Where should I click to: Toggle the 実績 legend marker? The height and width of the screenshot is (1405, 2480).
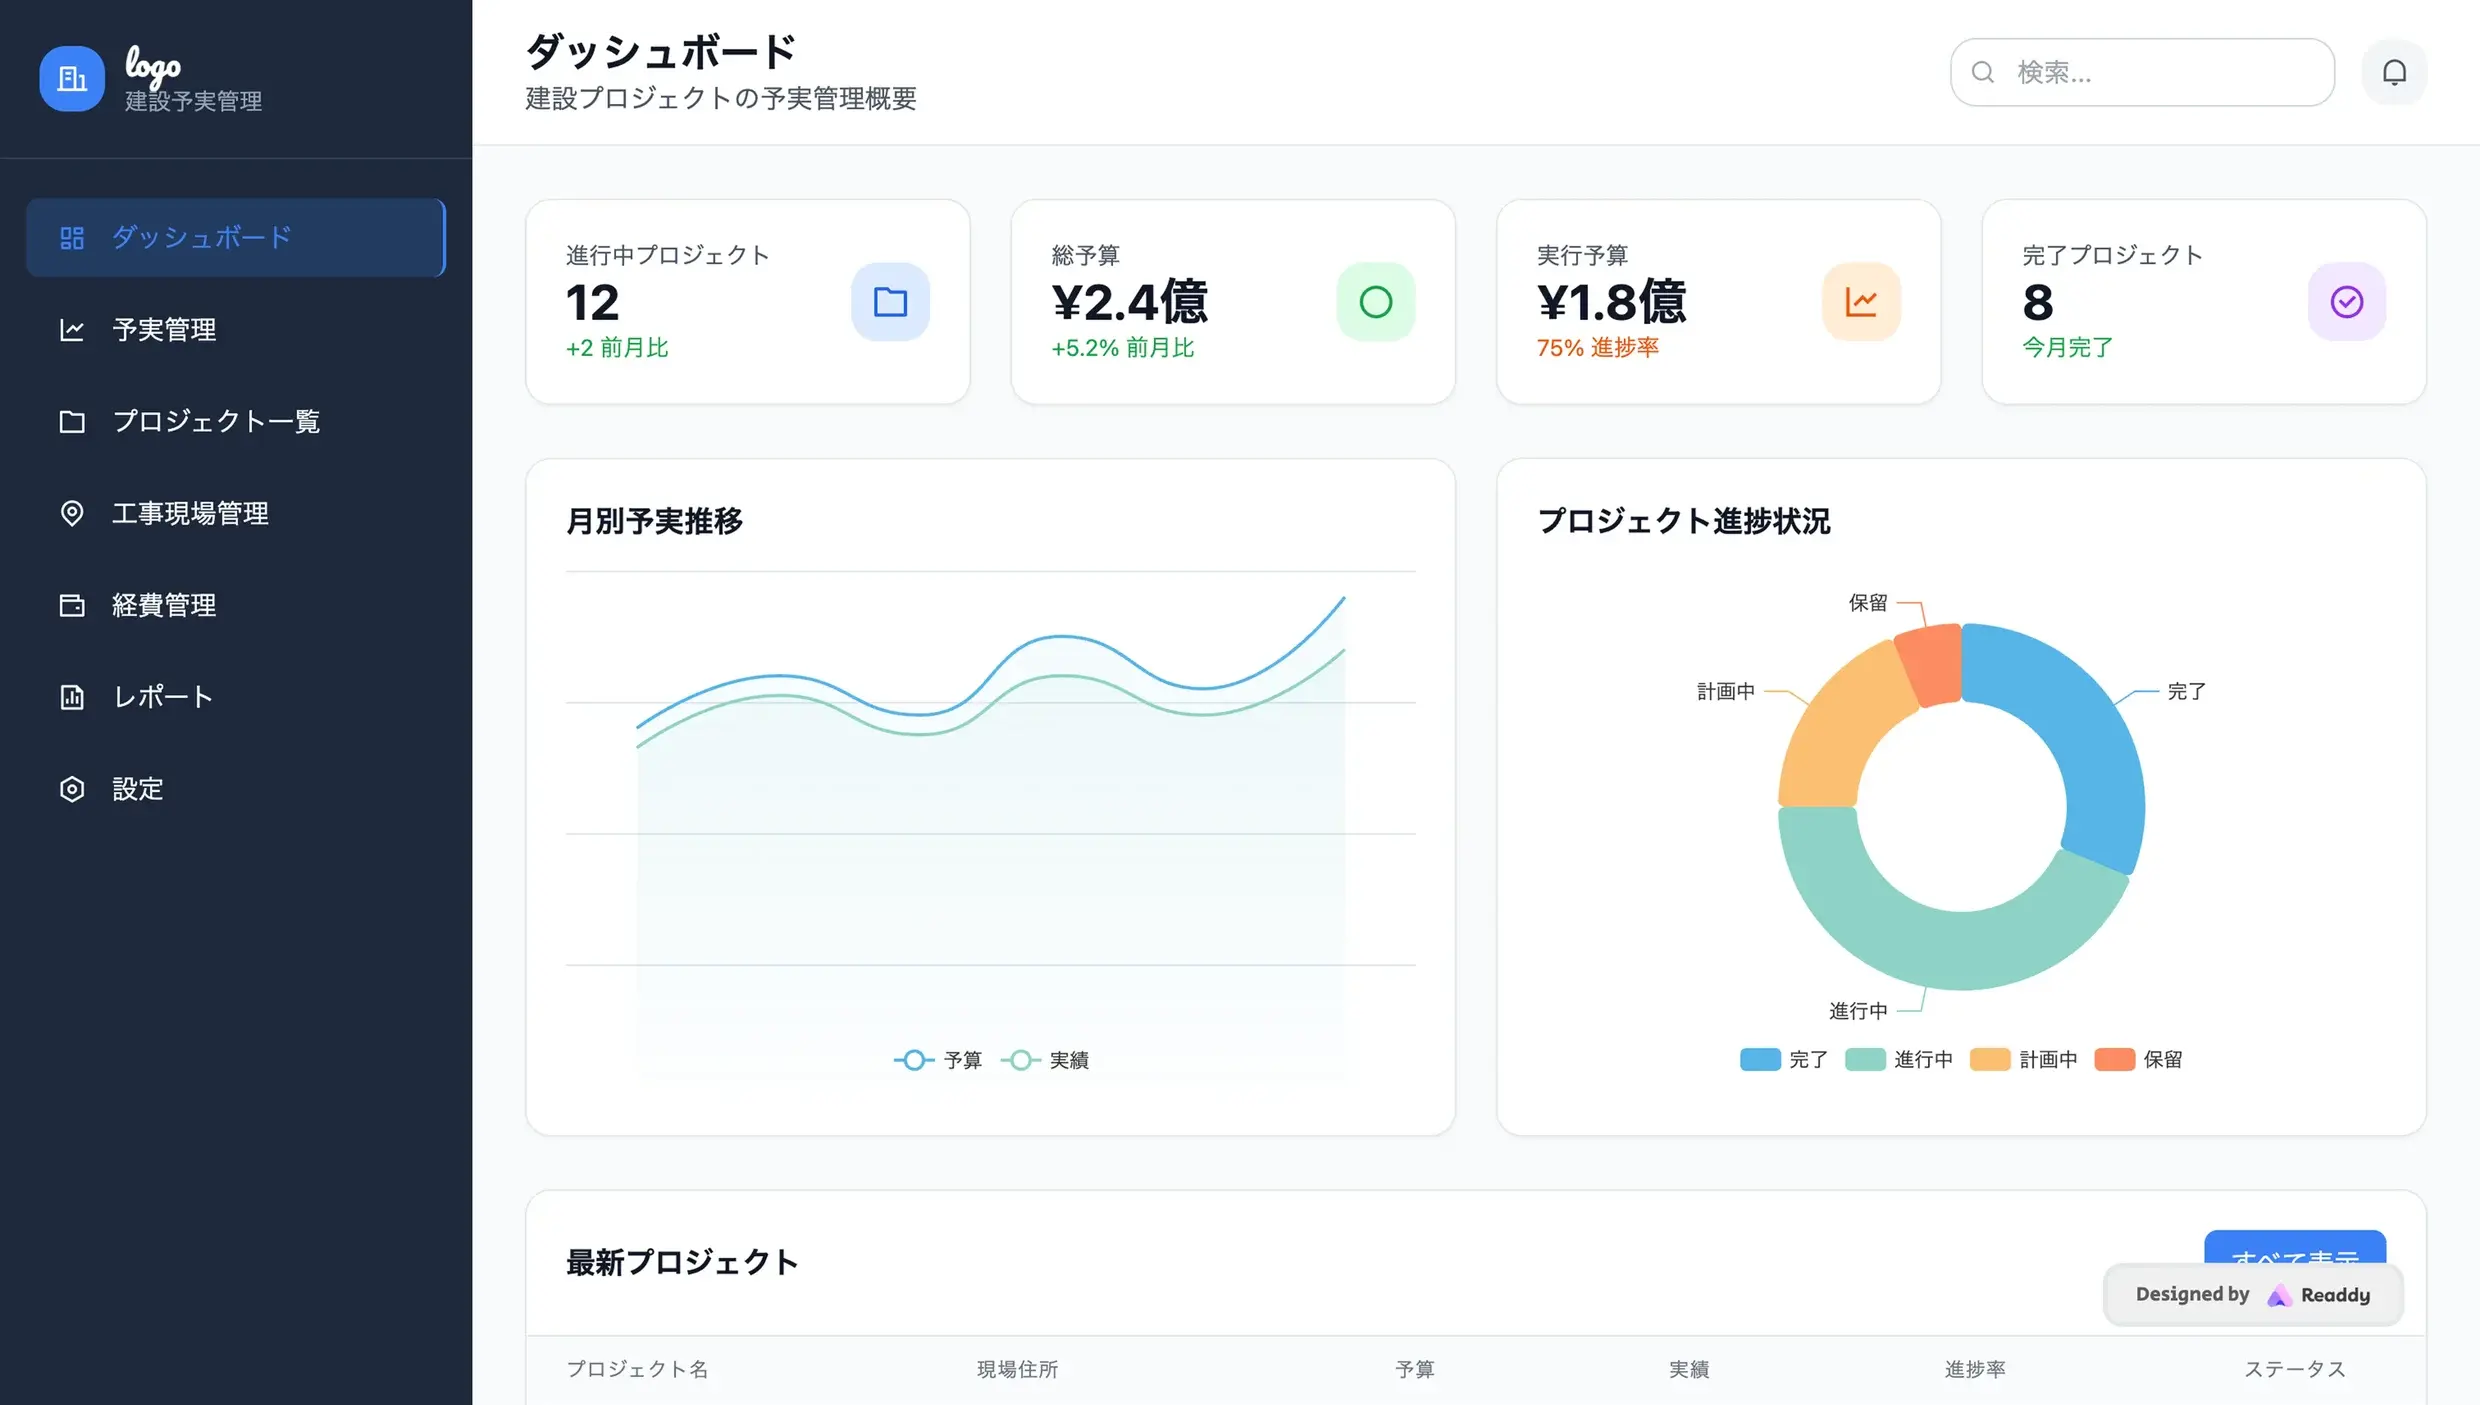pos(1021,1059)
